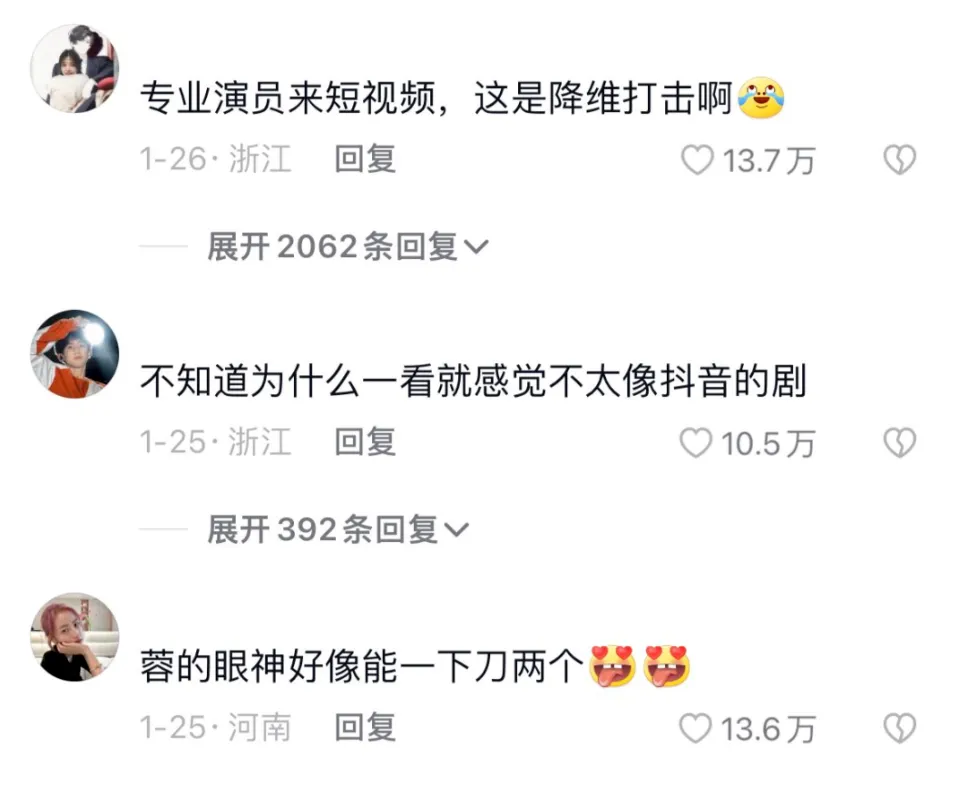Image resolution: width=954 pixels, height=789 pixels.
Task: Like the comment with 10.5万 likes
Action: [x=695, y=442]
